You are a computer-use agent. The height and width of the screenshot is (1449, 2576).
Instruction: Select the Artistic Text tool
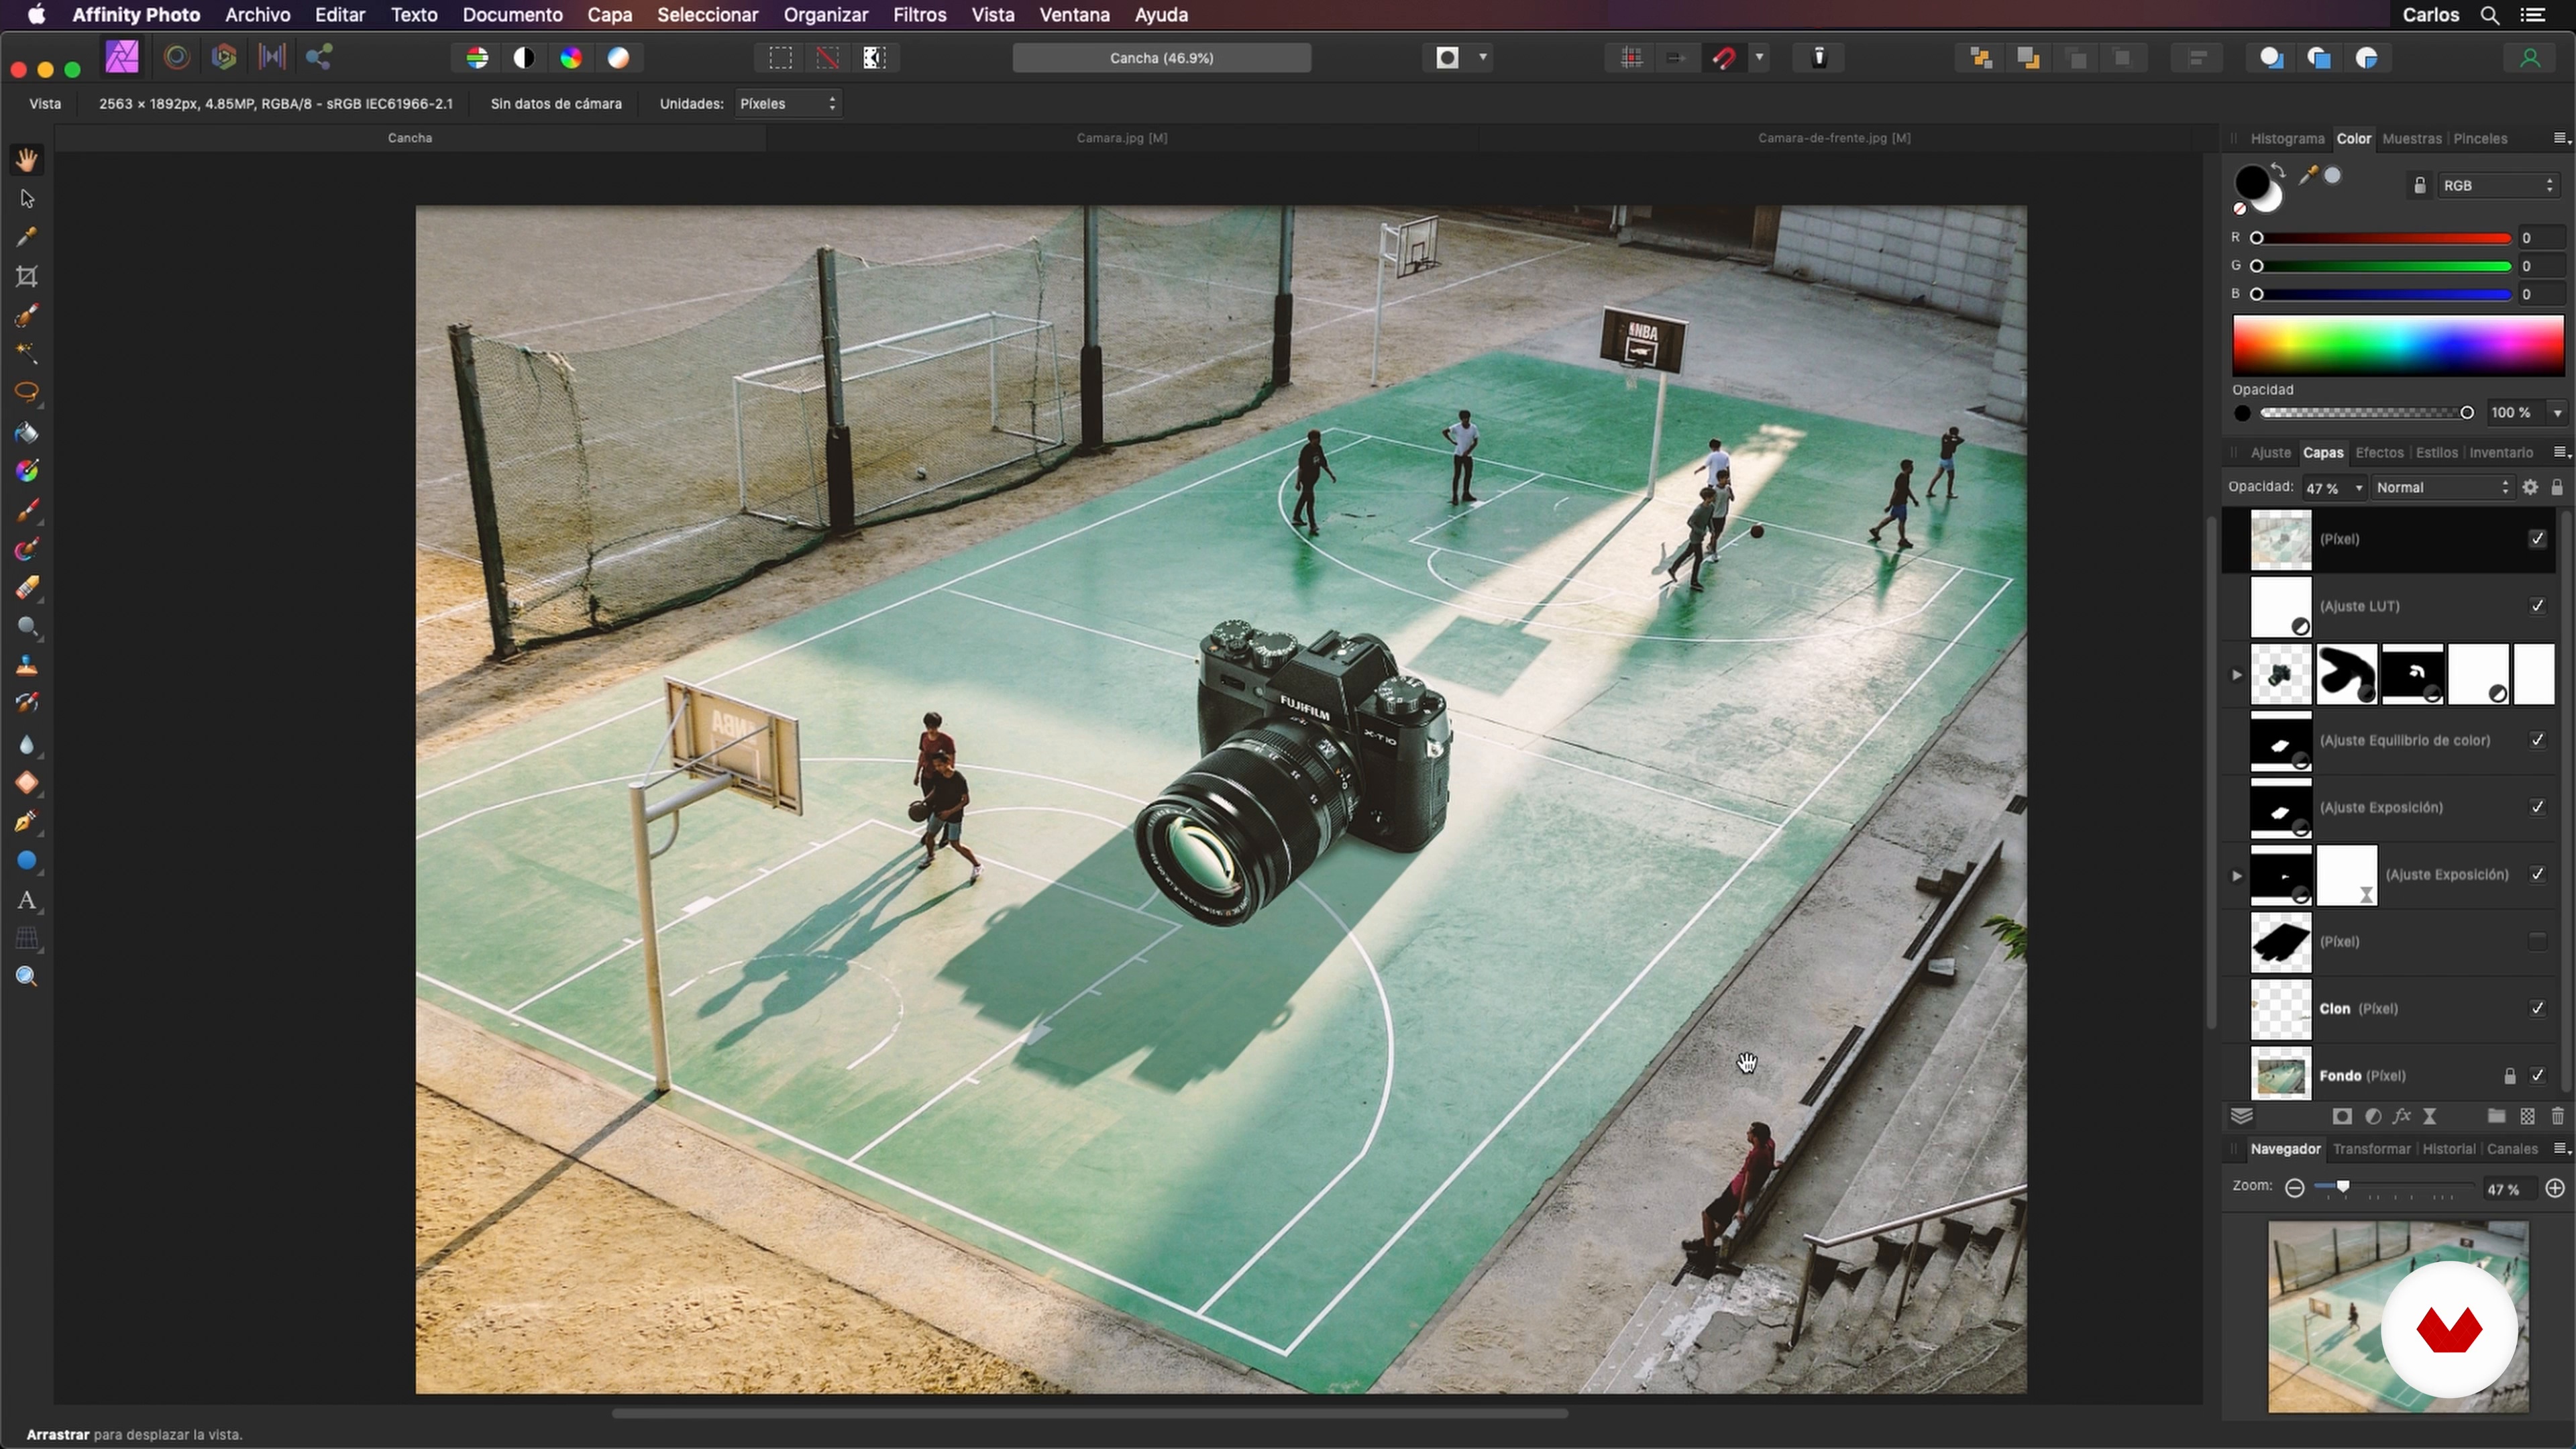click(27, 900)
